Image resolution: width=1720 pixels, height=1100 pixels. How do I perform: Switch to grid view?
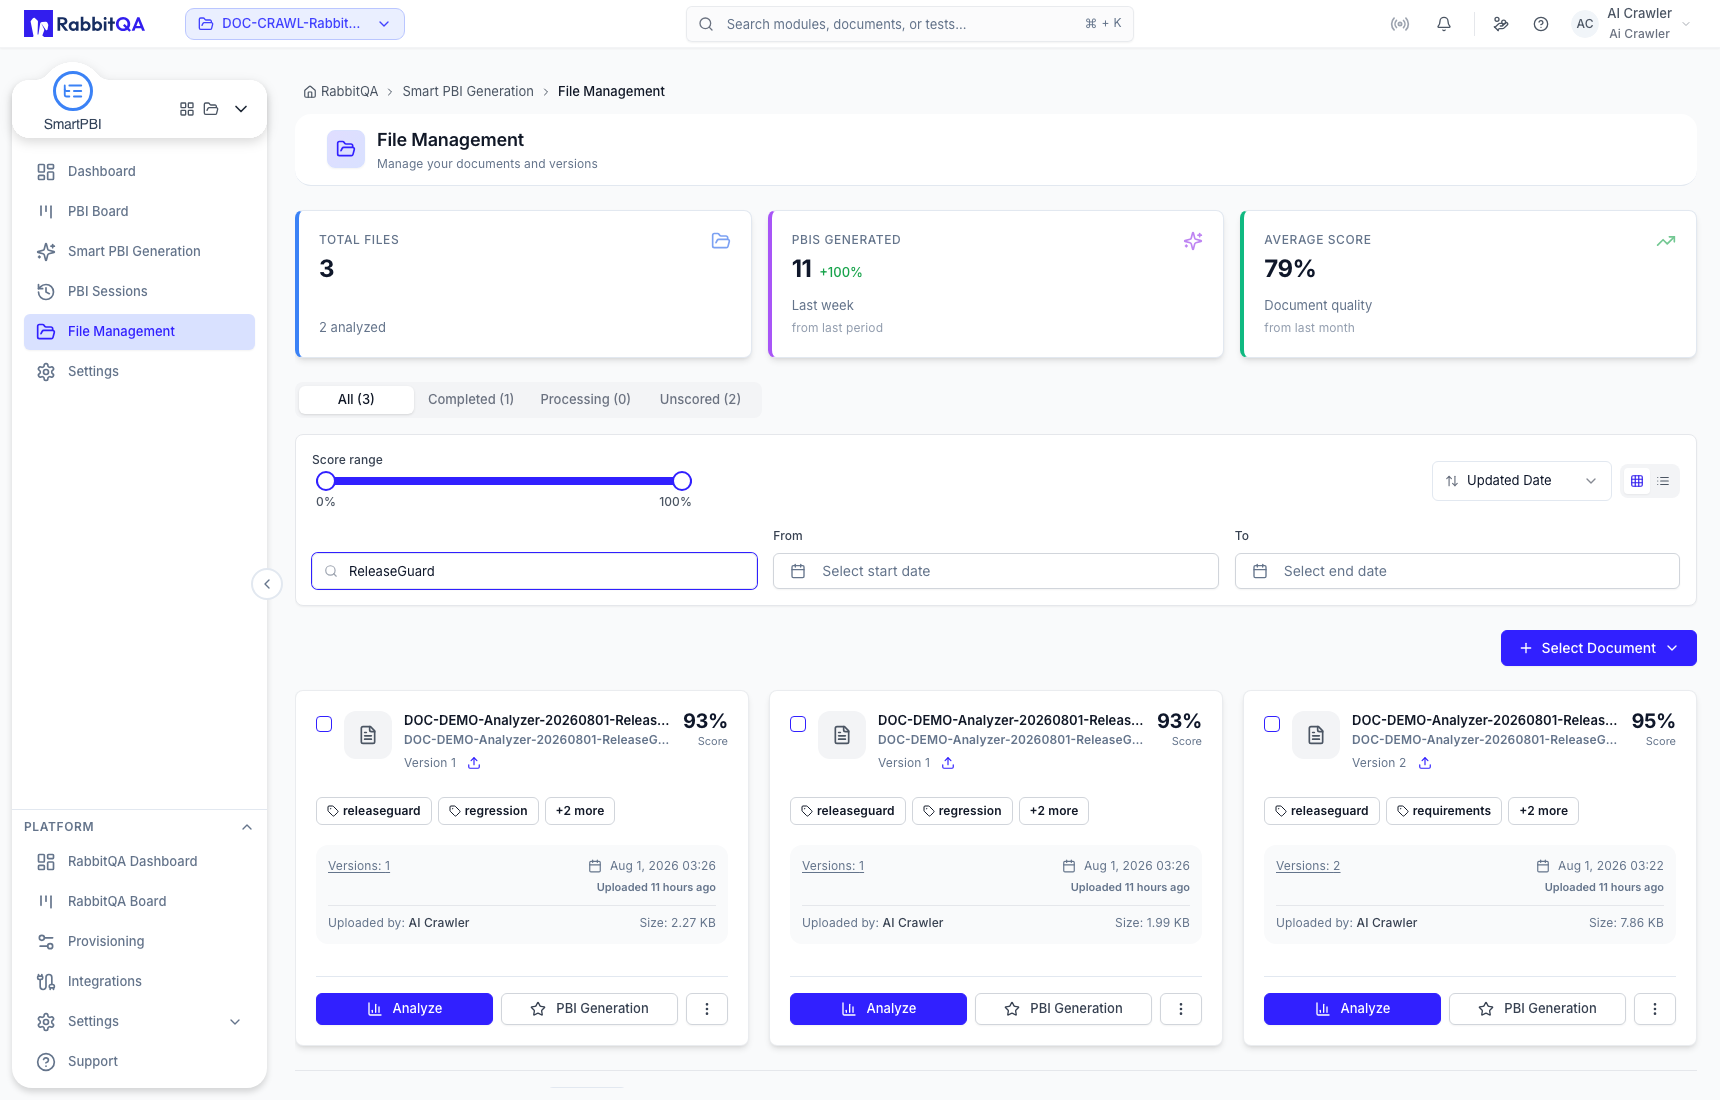[1637, 481]
